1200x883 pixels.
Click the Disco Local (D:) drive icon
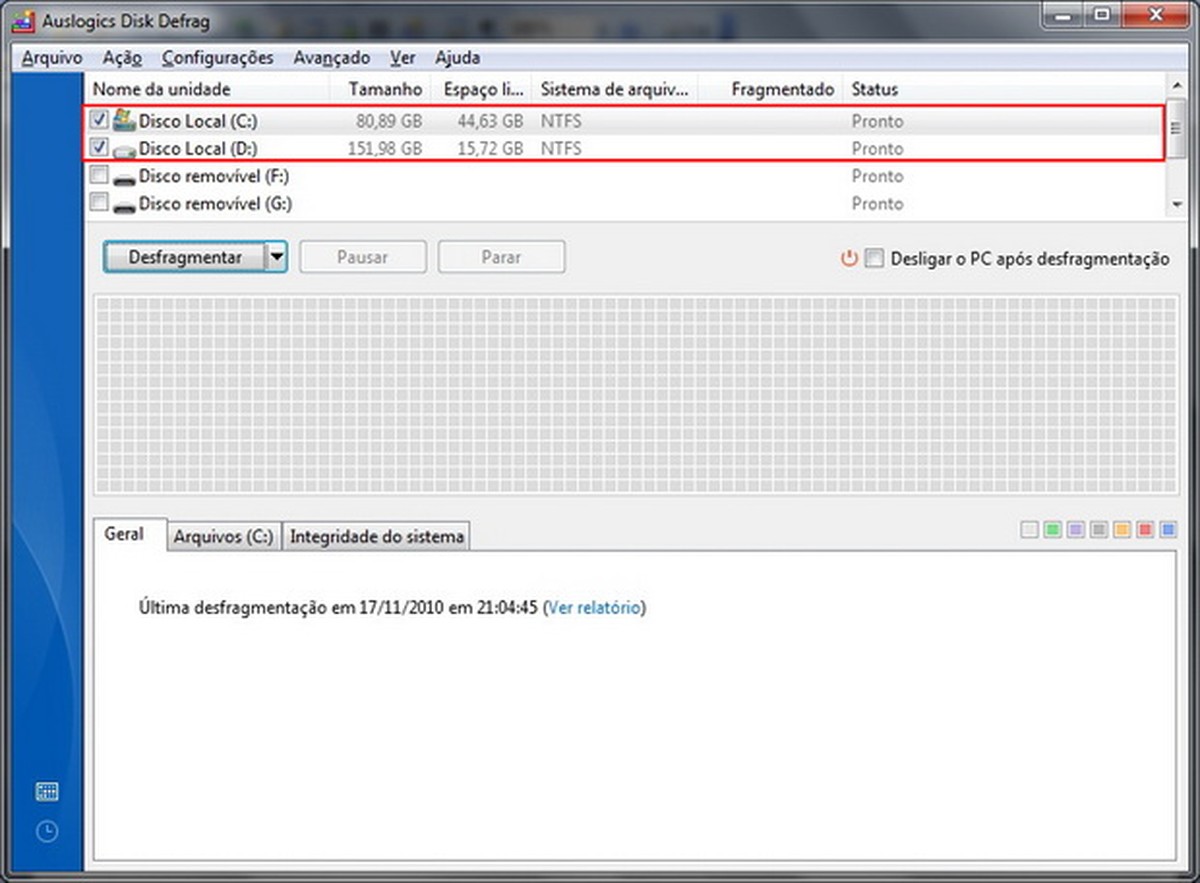tap(125, 148)
